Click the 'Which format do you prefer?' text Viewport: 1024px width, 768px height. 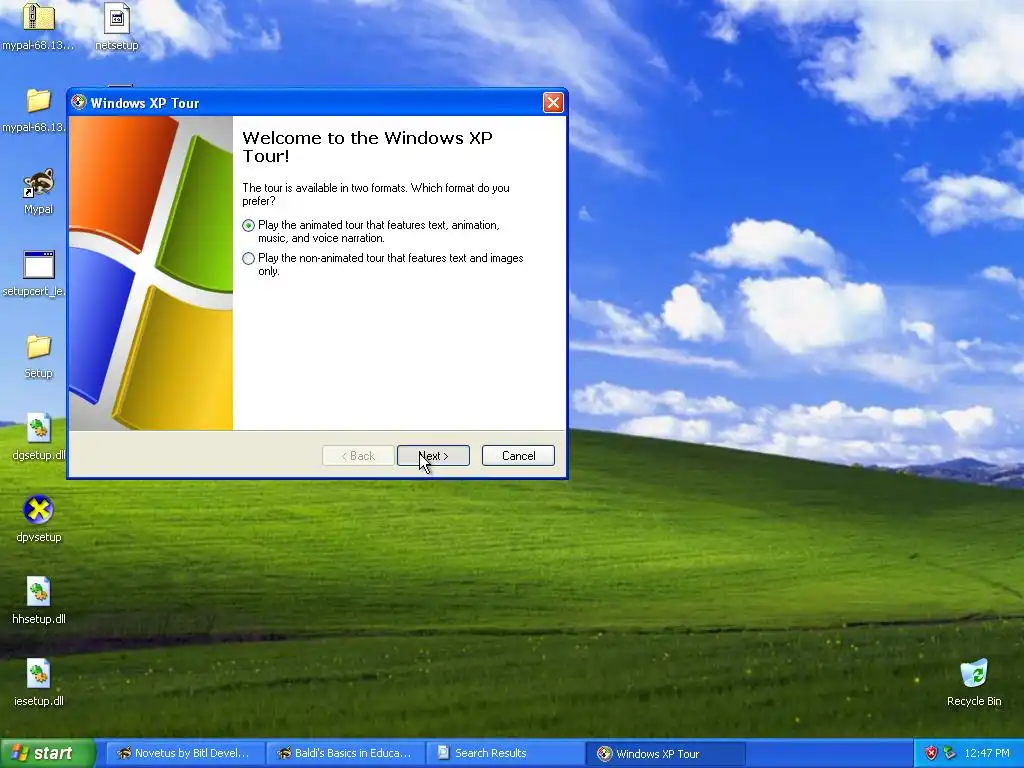point(376,195)
